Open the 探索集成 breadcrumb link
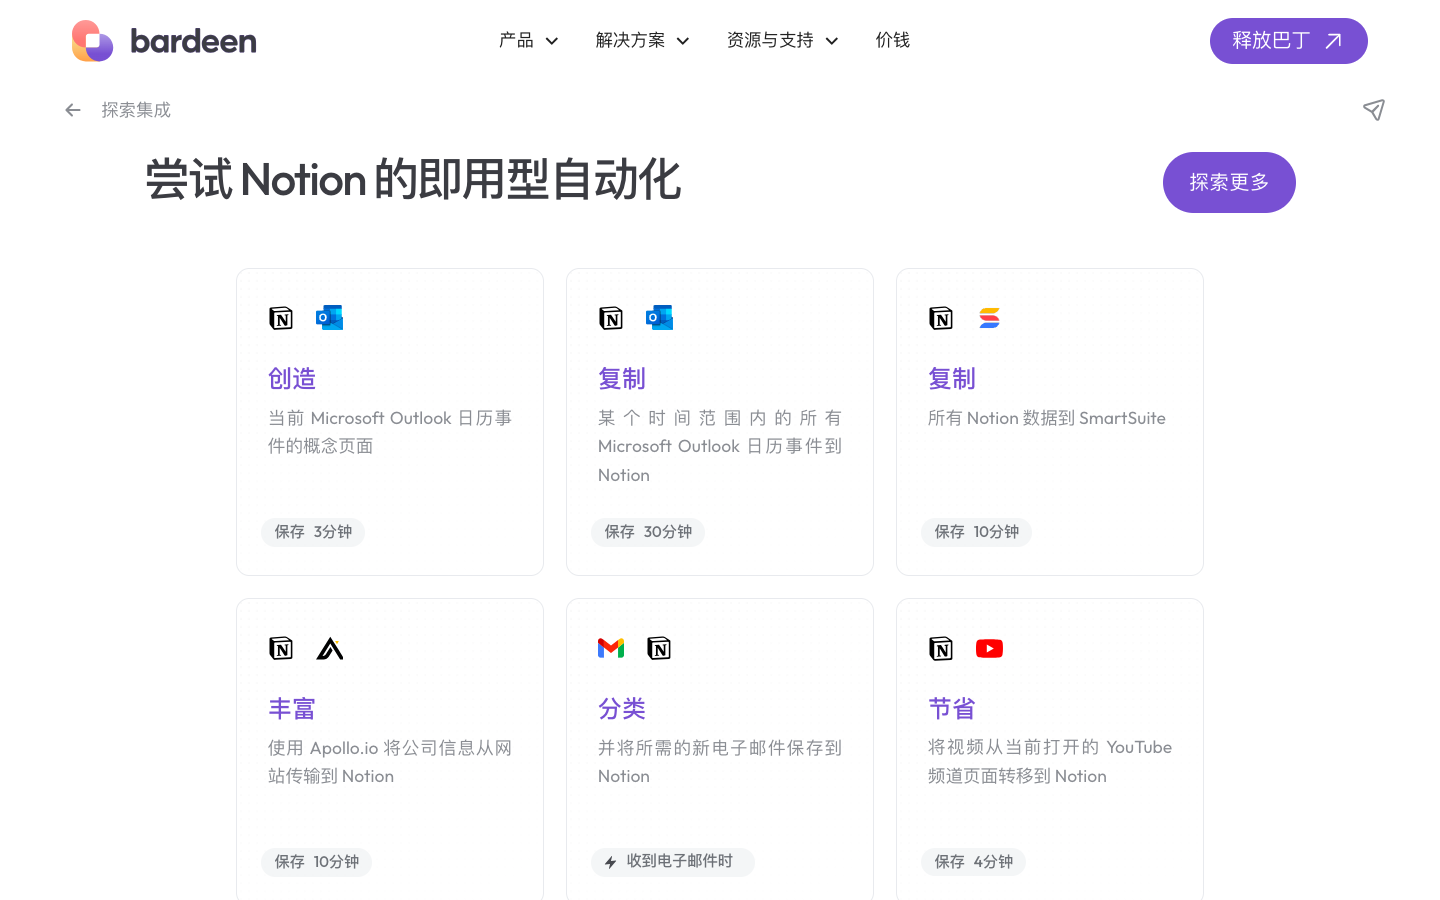Screen dimensions: 1440x900 tap(136, 110)
